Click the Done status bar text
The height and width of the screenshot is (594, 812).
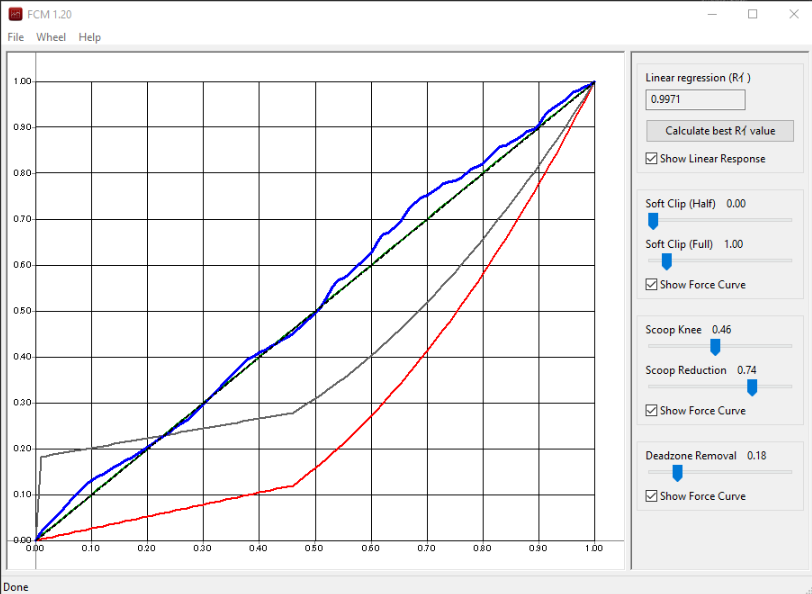(x=16, y=586)
